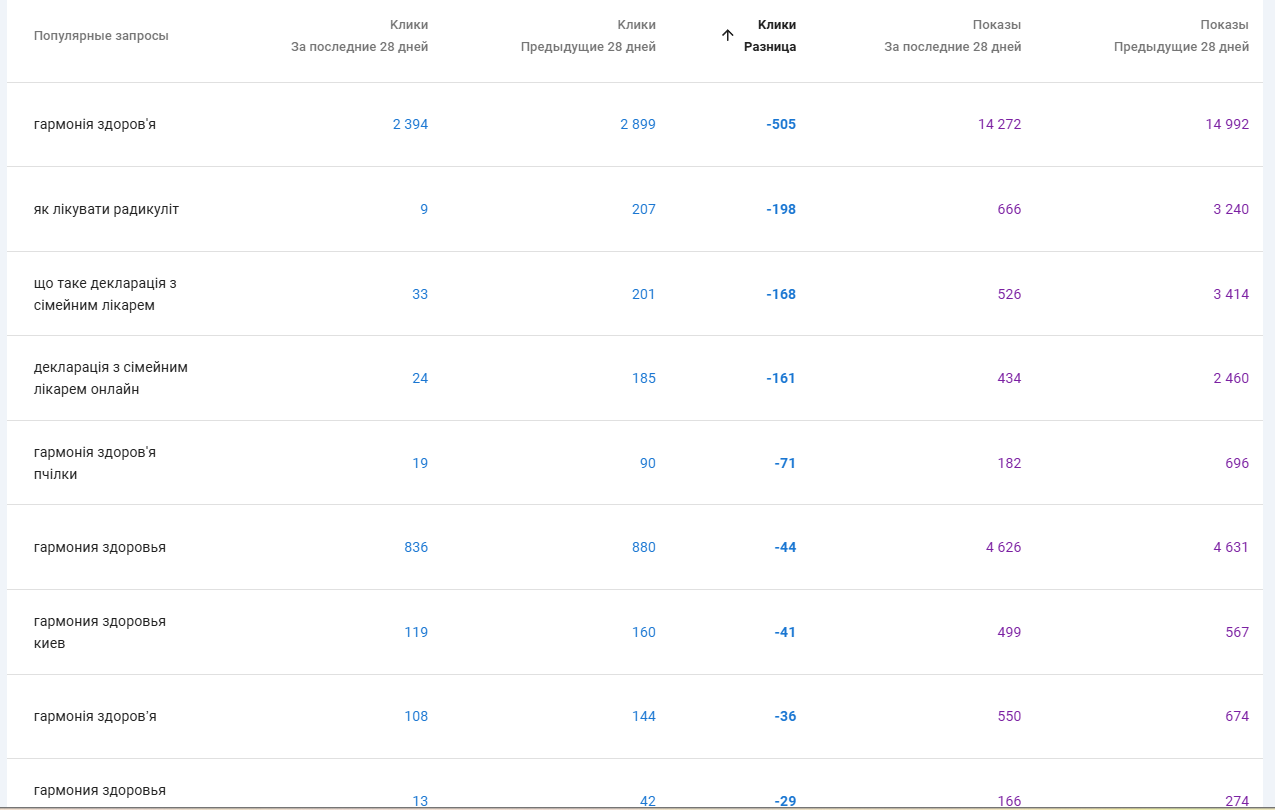Click the 3 240 previous impressions value
Image resolution: width=1275 pixels, height=810 pixels.
click(x=1229, y=209)
